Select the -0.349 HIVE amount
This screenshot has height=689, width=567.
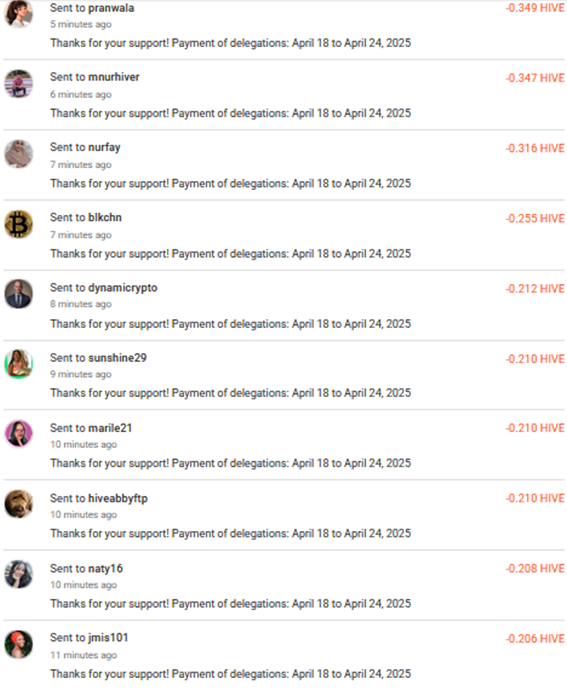point(535,8)
